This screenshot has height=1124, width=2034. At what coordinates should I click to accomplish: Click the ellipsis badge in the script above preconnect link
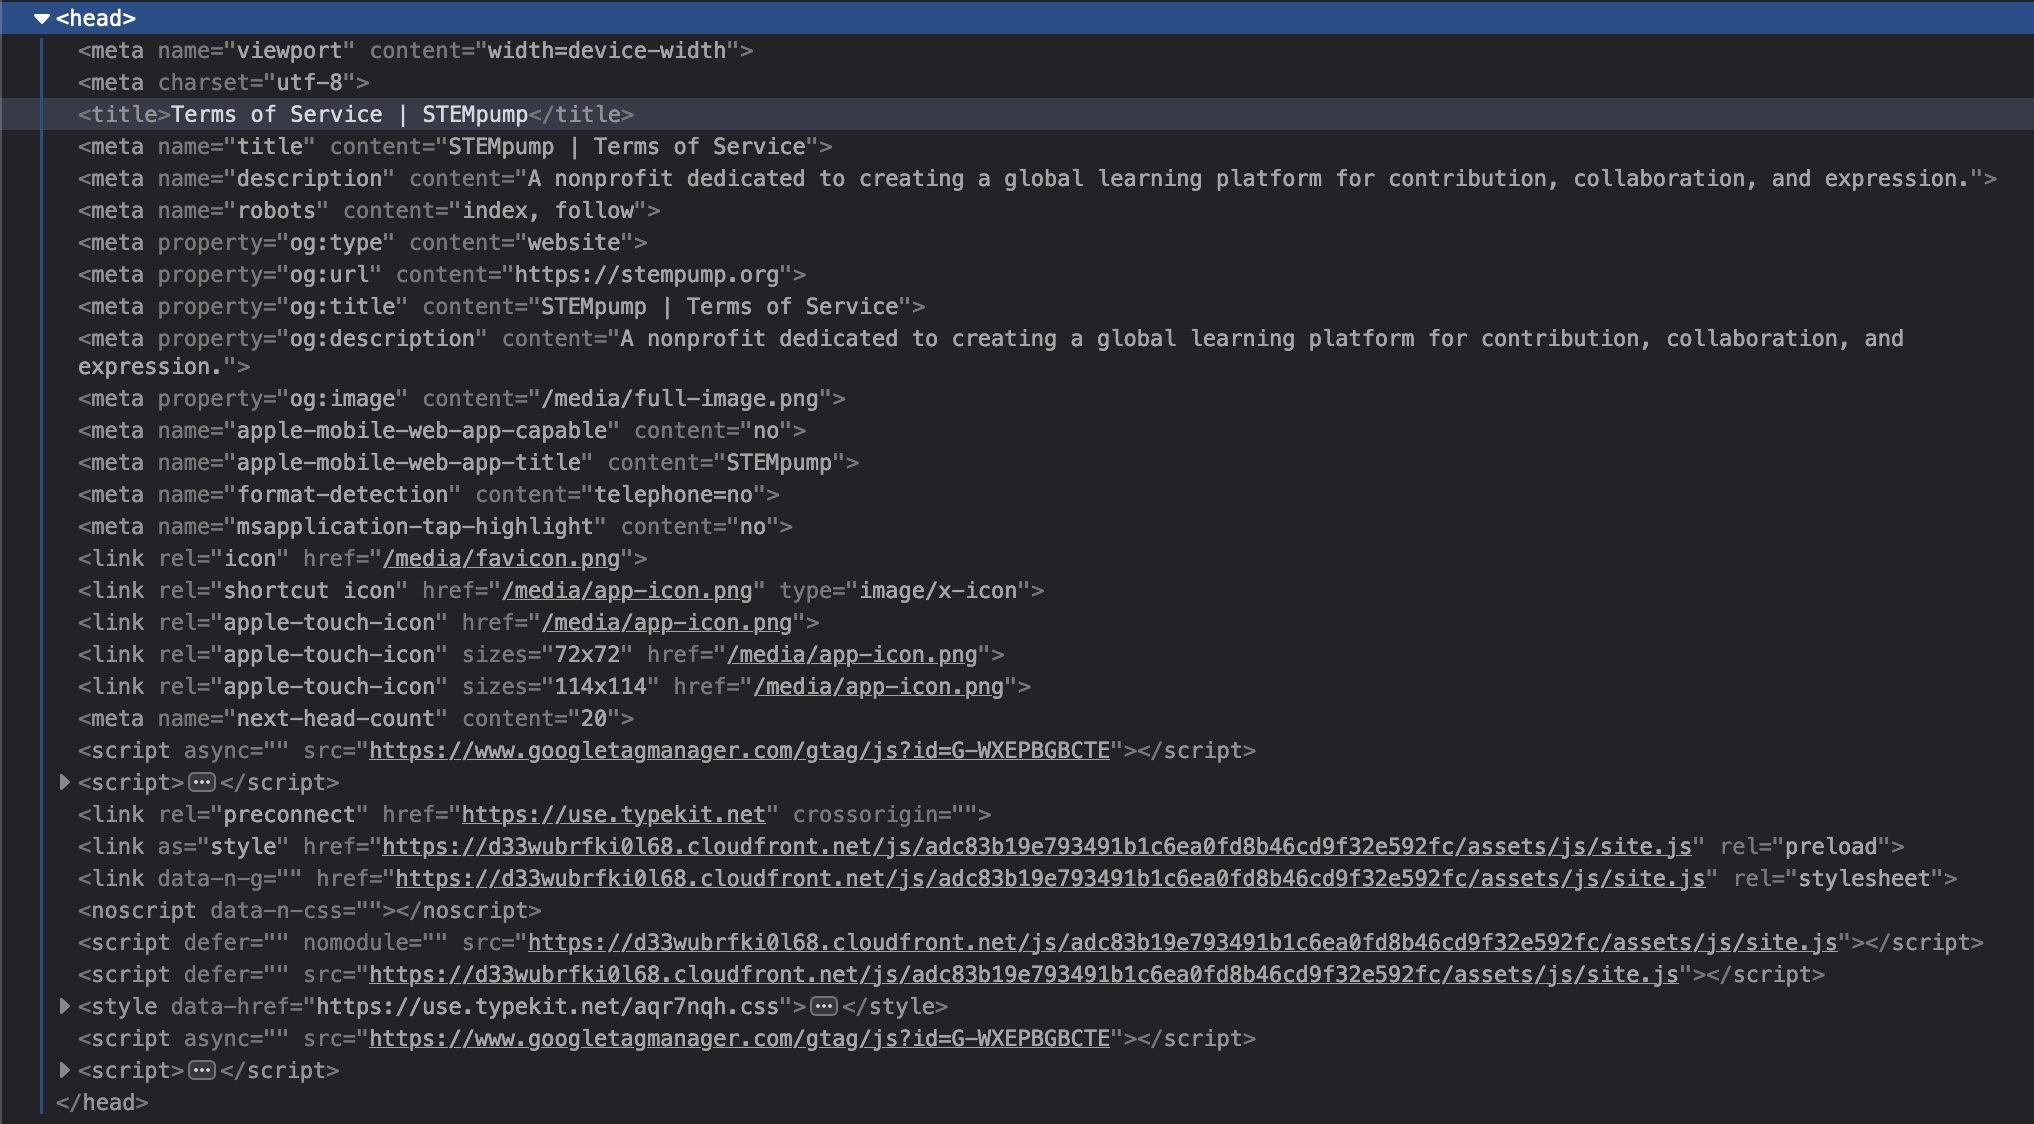coord(202,782)
